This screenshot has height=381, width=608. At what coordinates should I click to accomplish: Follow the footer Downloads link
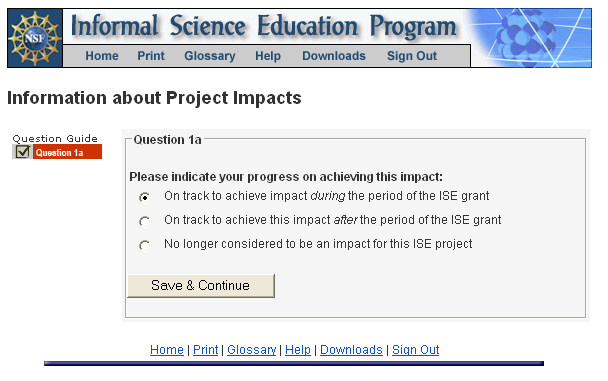tap(351, 350)
